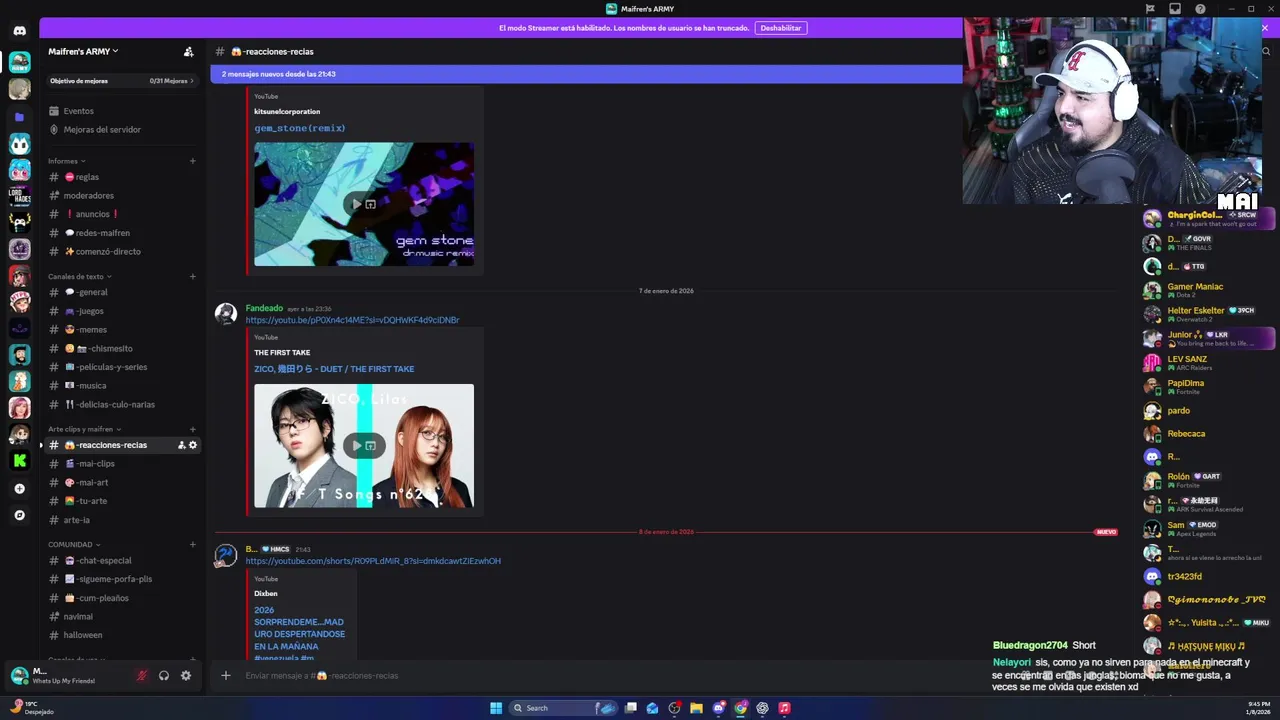
Task: Open the Objetivo de mejoras progress bar
Action: [121, 80]
